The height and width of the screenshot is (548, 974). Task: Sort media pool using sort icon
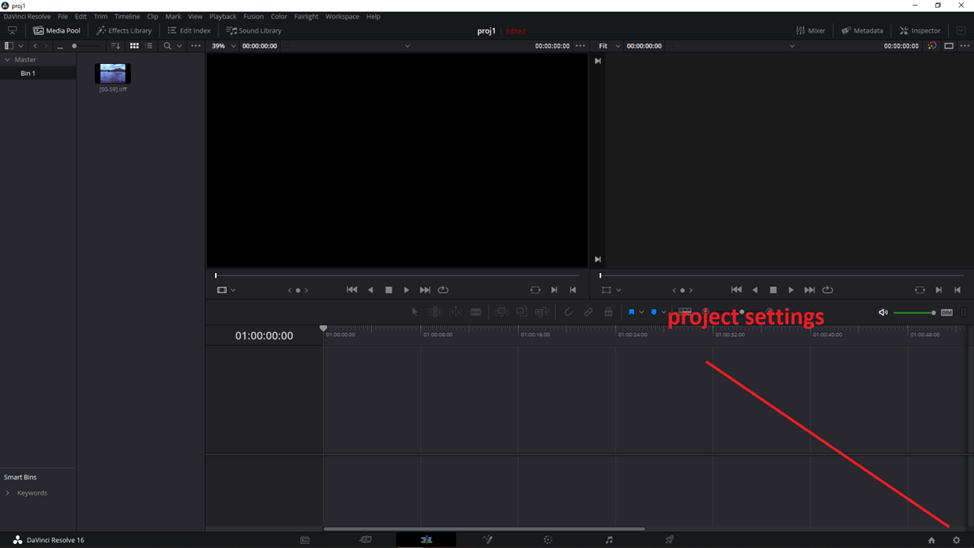[x=116, y=46]
